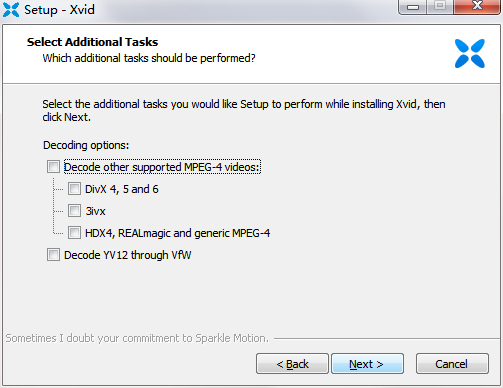Viewport: 503px width, 388px height.
Task: Click the 'HDX4, REALmagic and generic MPEG-4' label text
Action: tap(177, 233)
